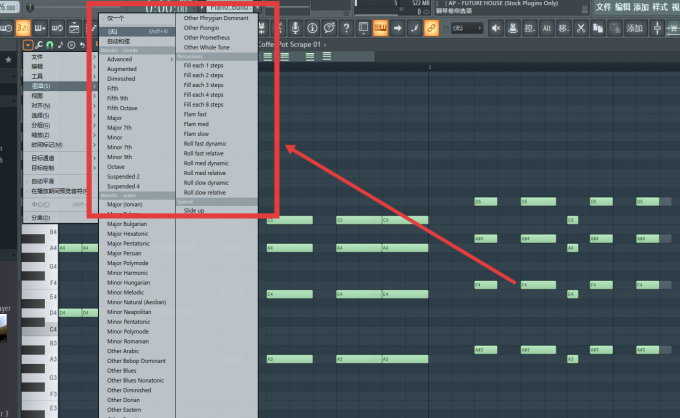Image resolution: width=680 pixels, height=418 pixels.
Task: Toggle the green snap magnet icon
Action: 50,45
